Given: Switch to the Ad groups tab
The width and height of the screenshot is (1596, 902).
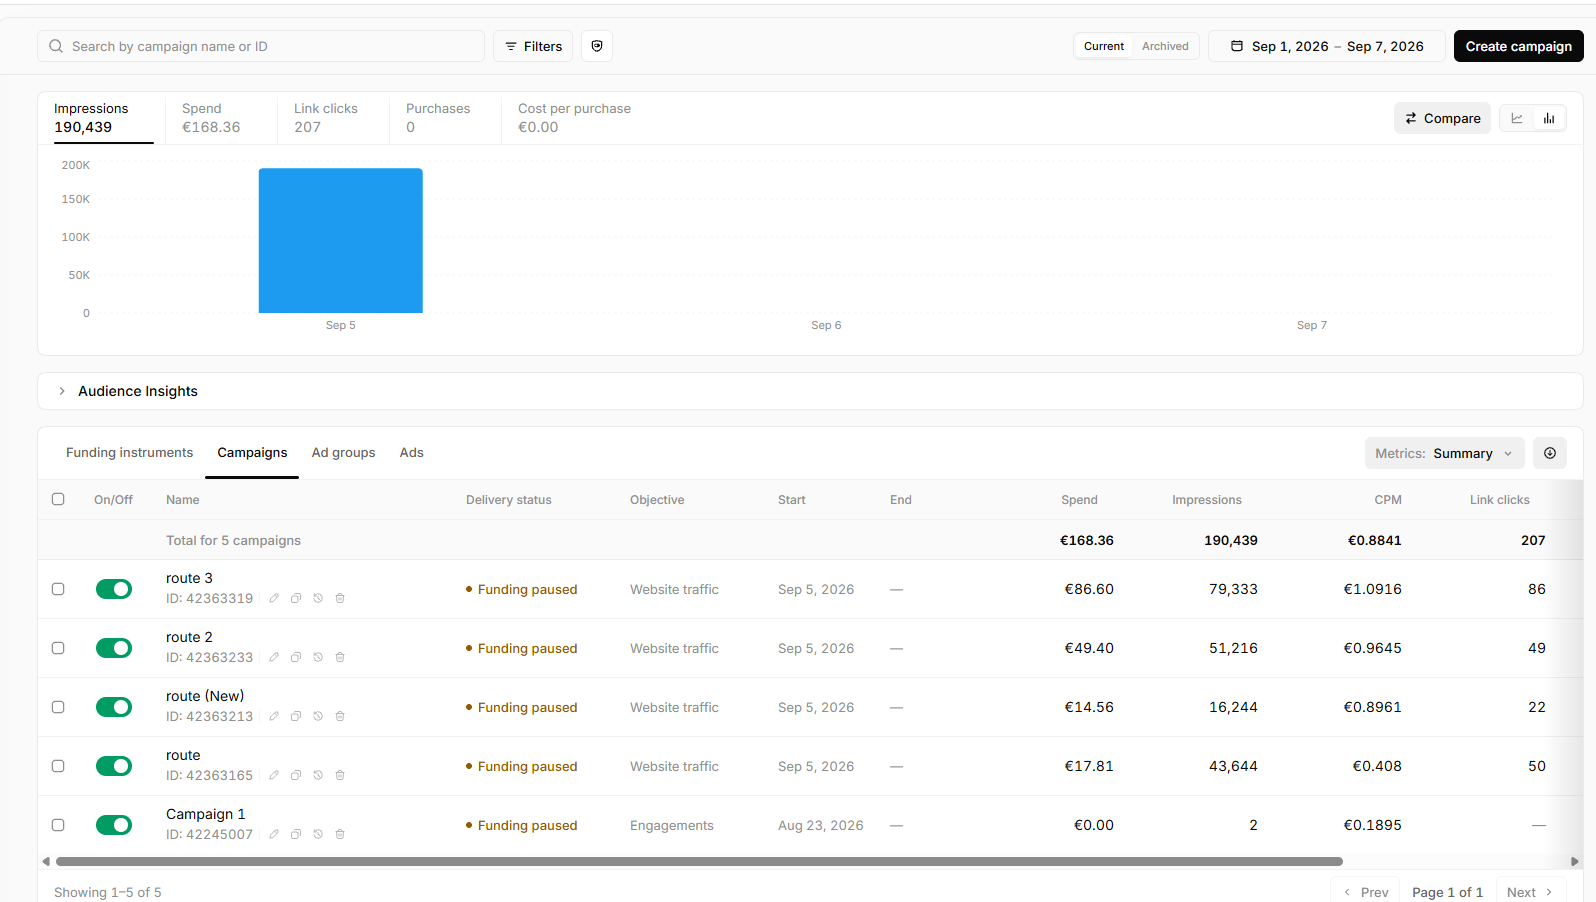Looking at the screenshot, I should (343, 453).
